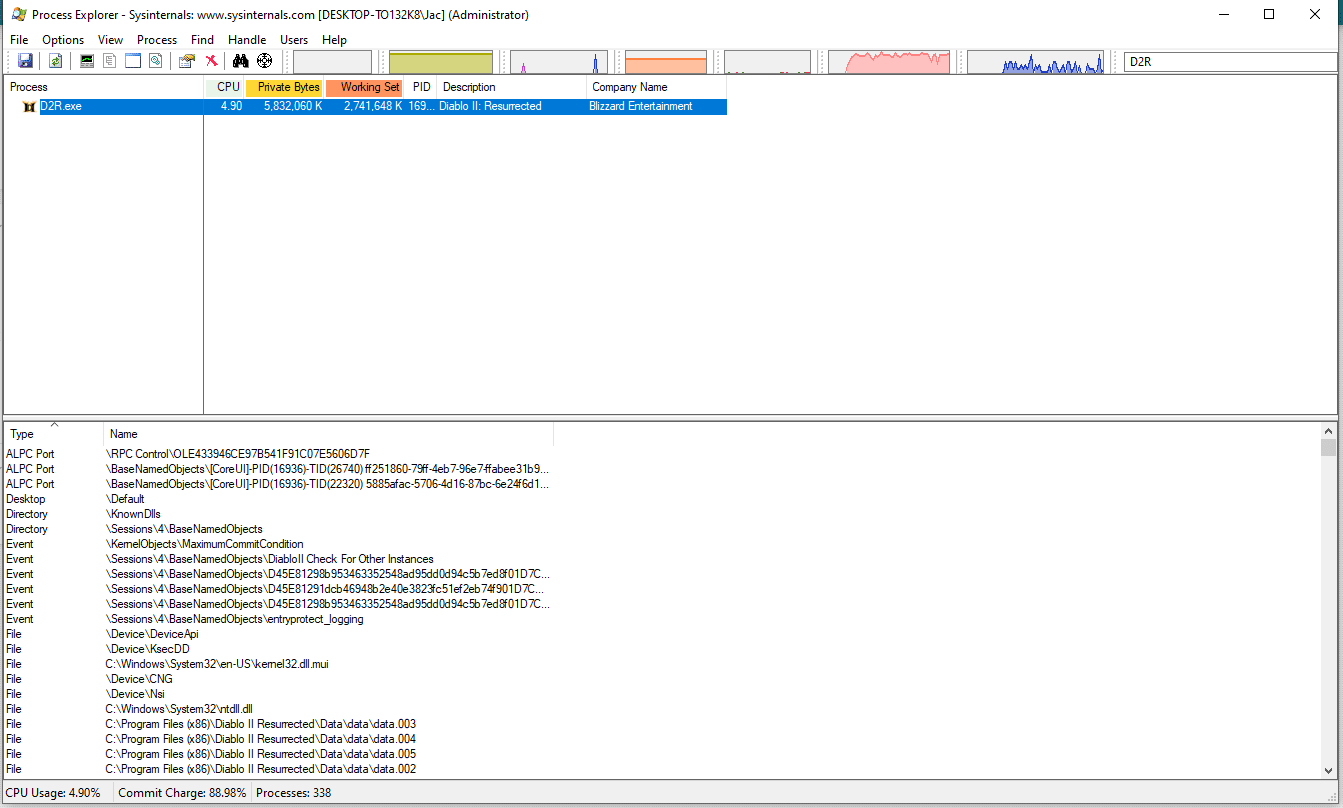This screenshot has height=808, width=1343.
Task: Select the data.003 file handle
Action: coord(261,724)
